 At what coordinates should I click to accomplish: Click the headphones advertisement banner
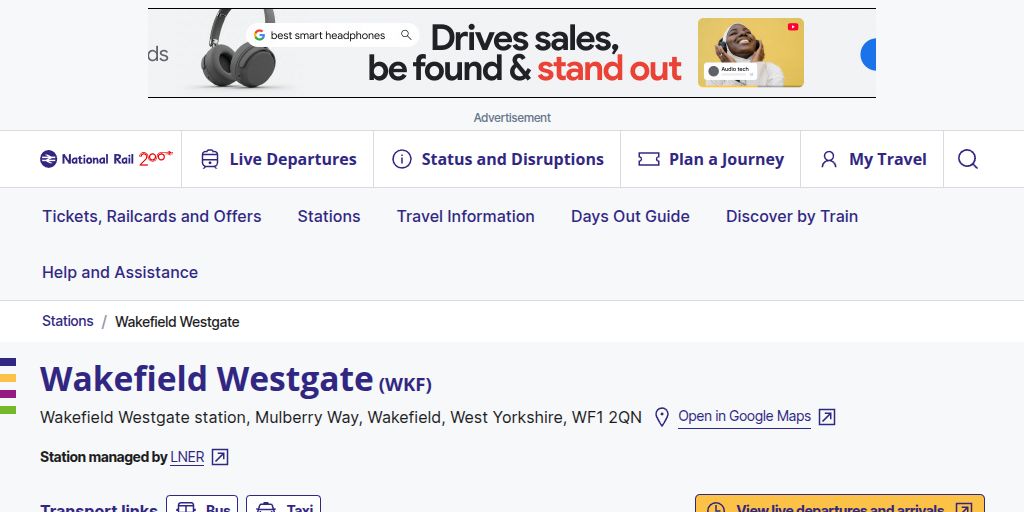pyautogui.click(x=511, y=53)
